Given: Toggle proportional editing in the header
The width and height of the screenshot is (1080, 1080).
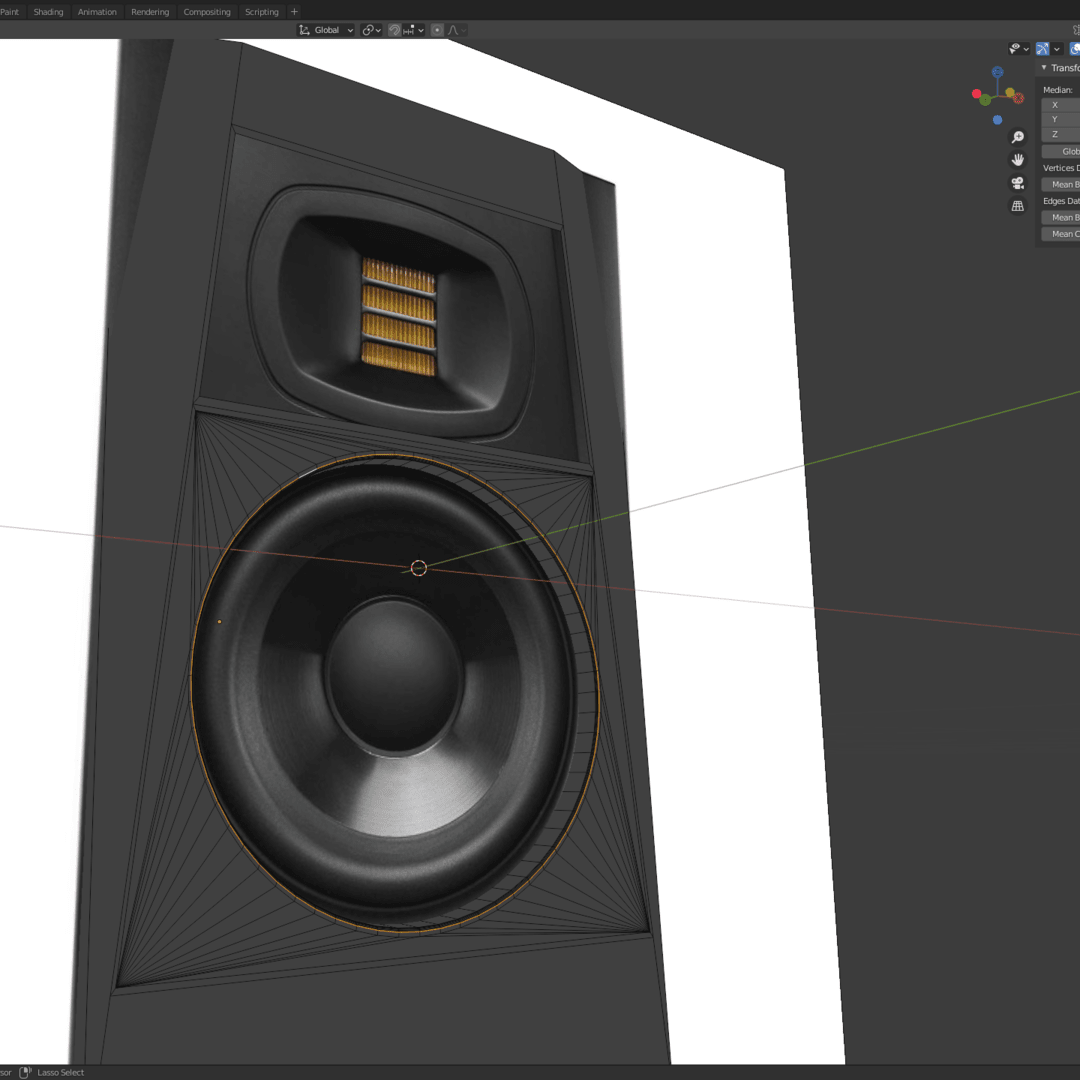Looking at the screenshot, I should tap(437, 30).
